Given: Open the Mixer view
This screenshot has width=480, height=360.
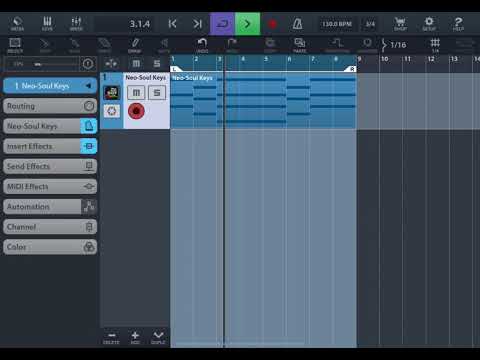Looking at the screenshot, I should (76, 24).
